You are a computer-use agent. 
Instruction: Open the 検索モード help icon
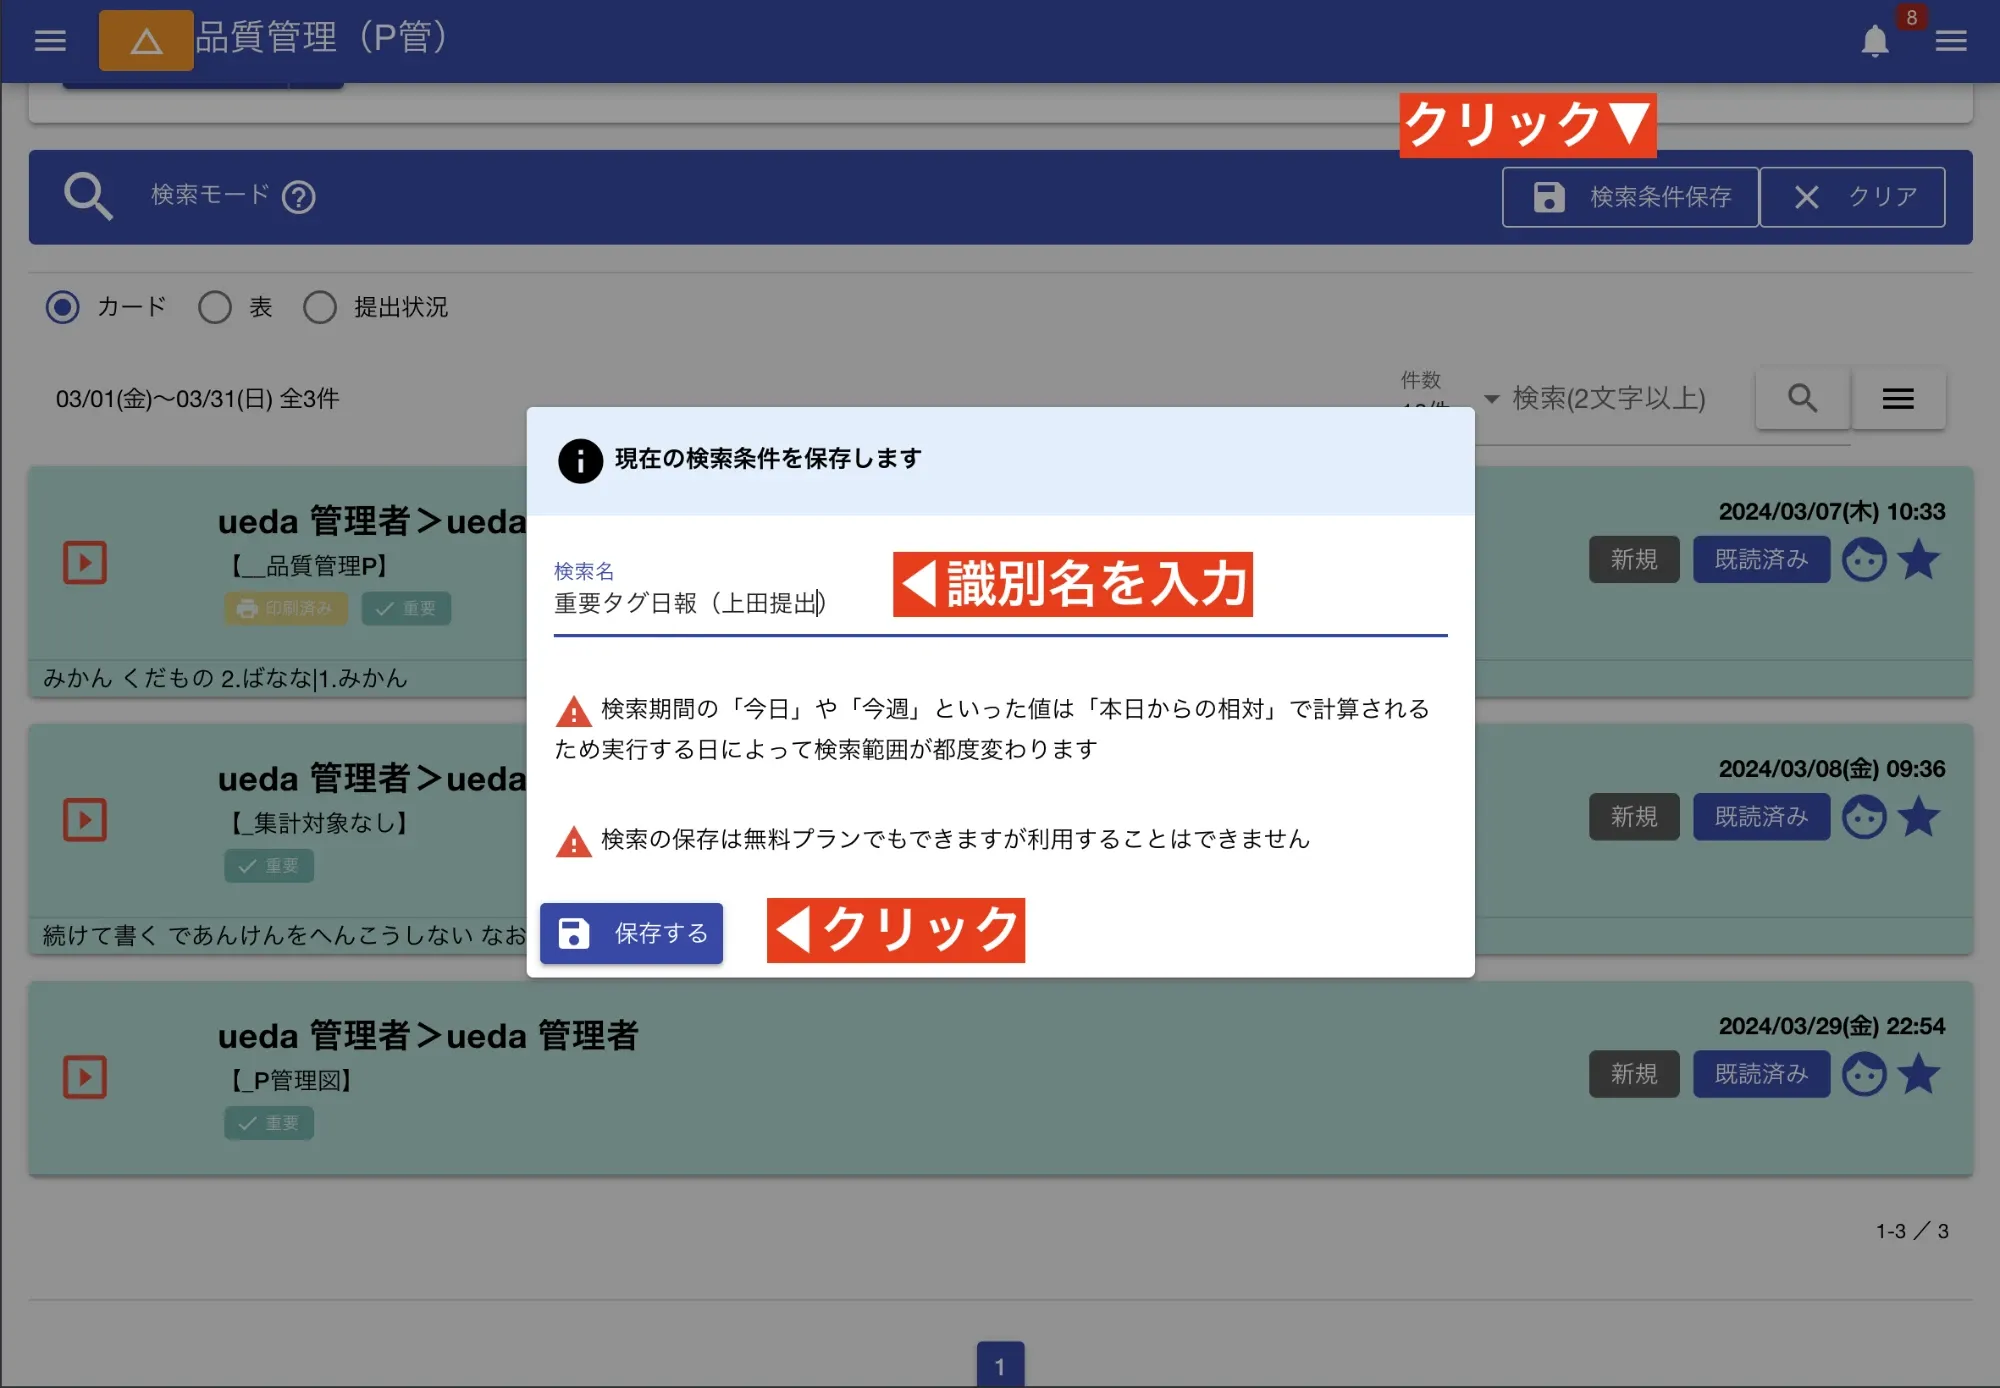pyautogui.click(x=297, y=197)
